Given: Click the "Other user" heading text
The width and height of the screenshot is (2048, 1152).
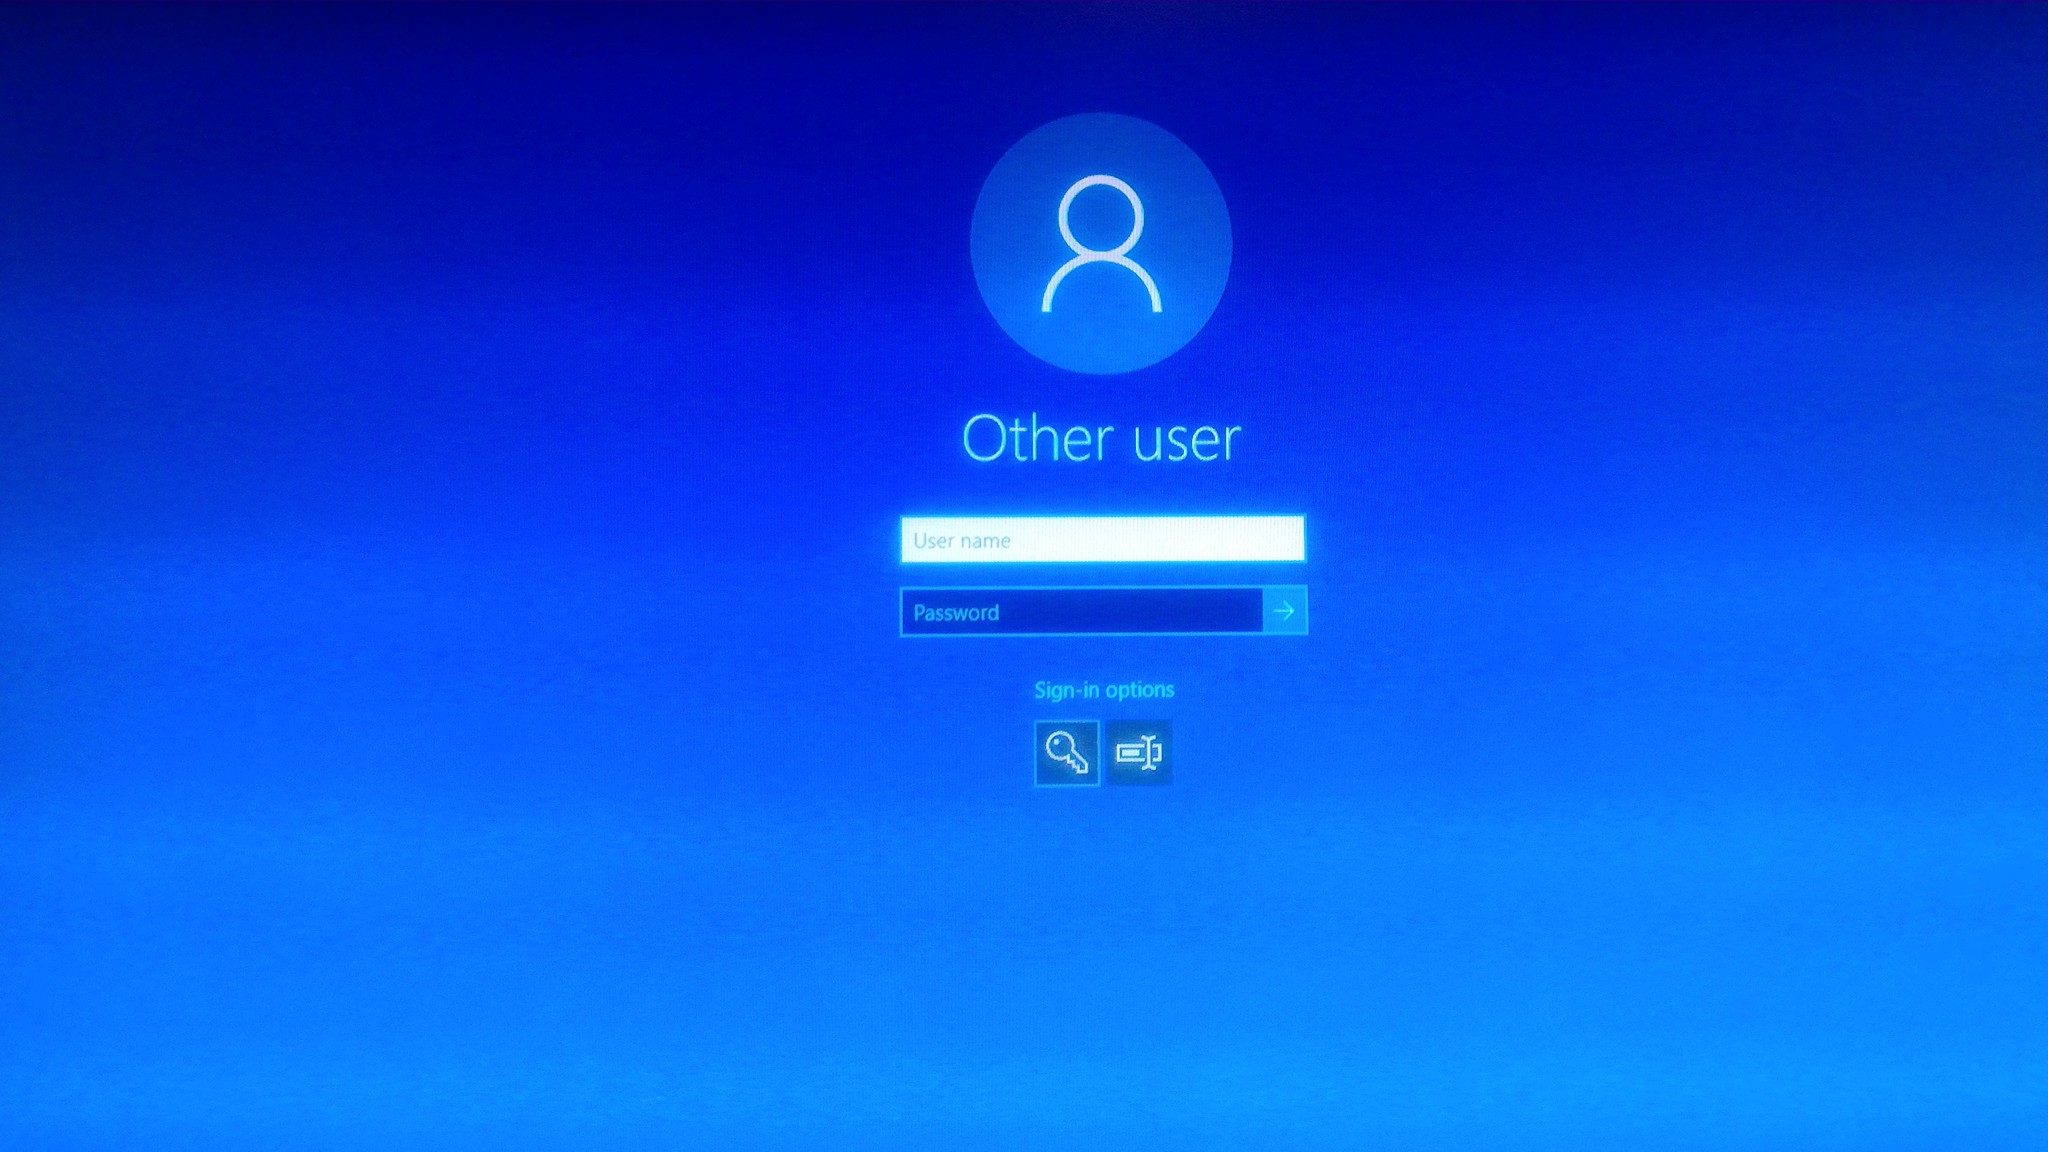Looking at the screenshot, I should pyautogui.click(x=1101, y=439).
